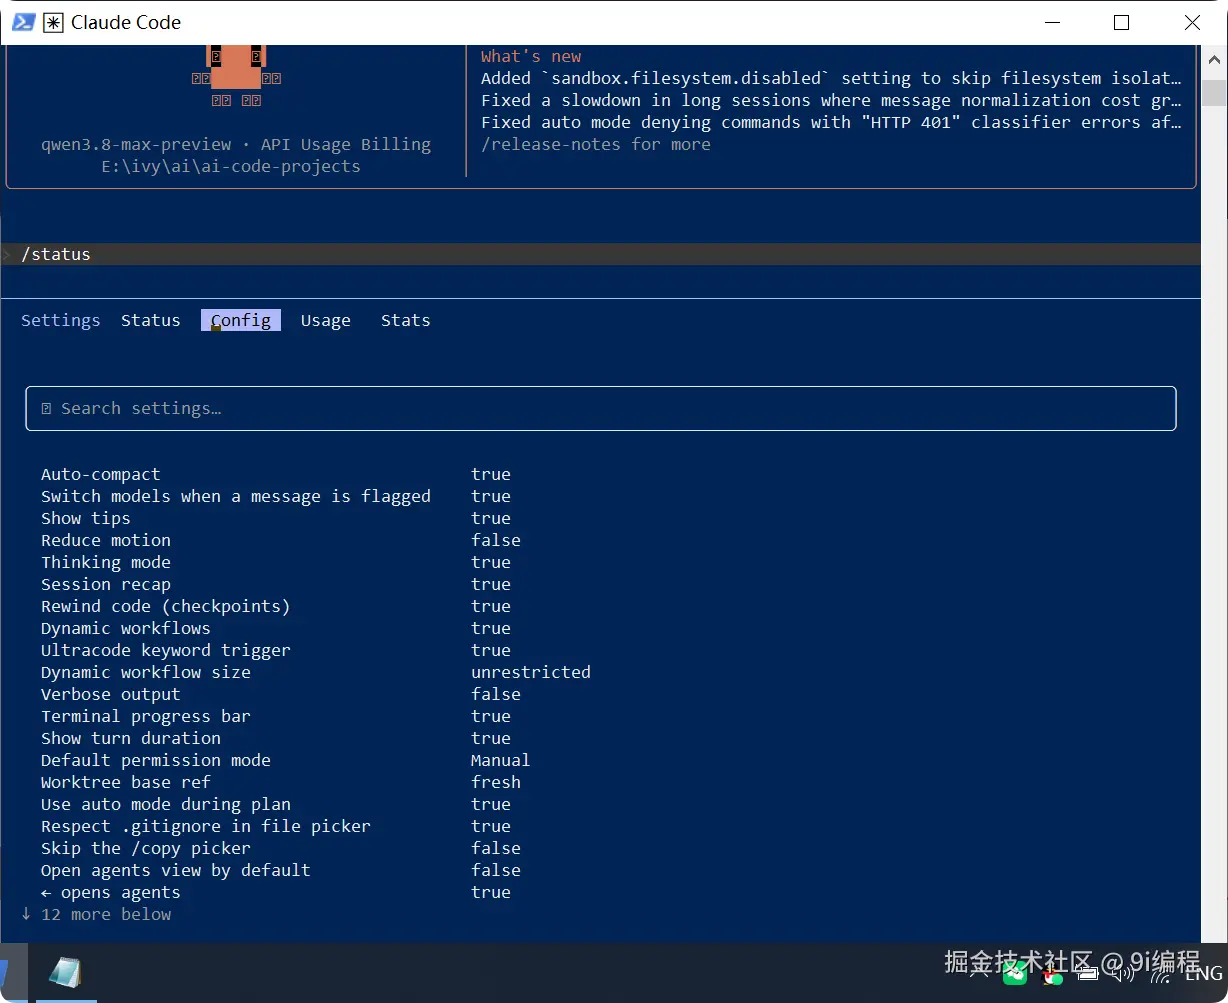
Task: Click the terminal vertical scrollbar thumb
Action: (1214, 92)
